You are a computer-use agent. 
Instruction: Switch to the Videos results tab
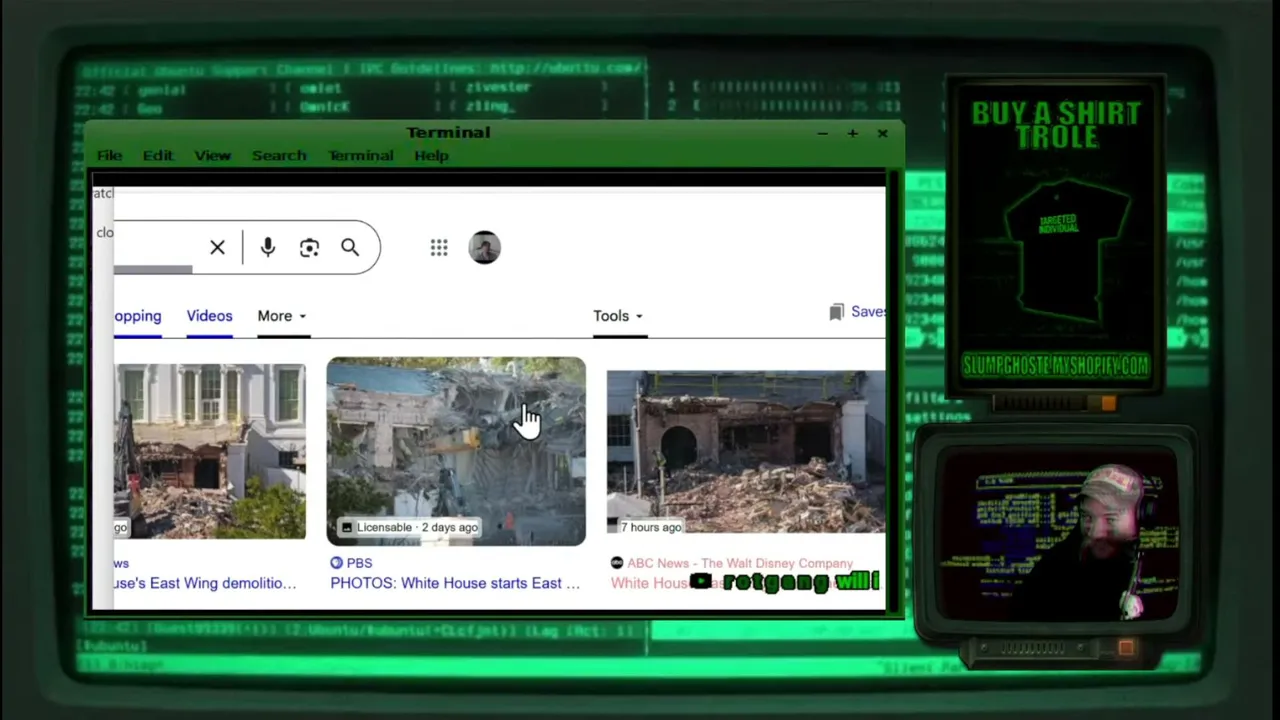point(209,316)
